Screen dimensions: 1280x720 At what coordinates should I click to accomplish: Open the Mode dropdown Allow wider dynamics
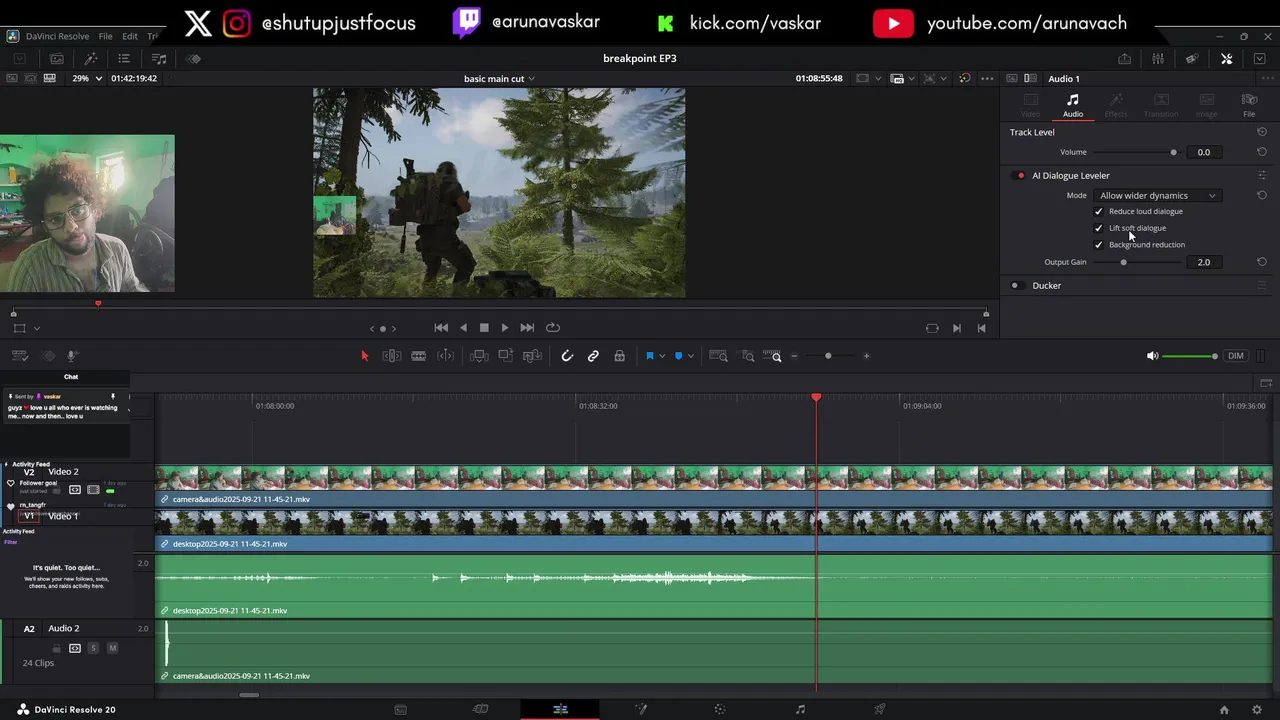tap(1157, 196)
